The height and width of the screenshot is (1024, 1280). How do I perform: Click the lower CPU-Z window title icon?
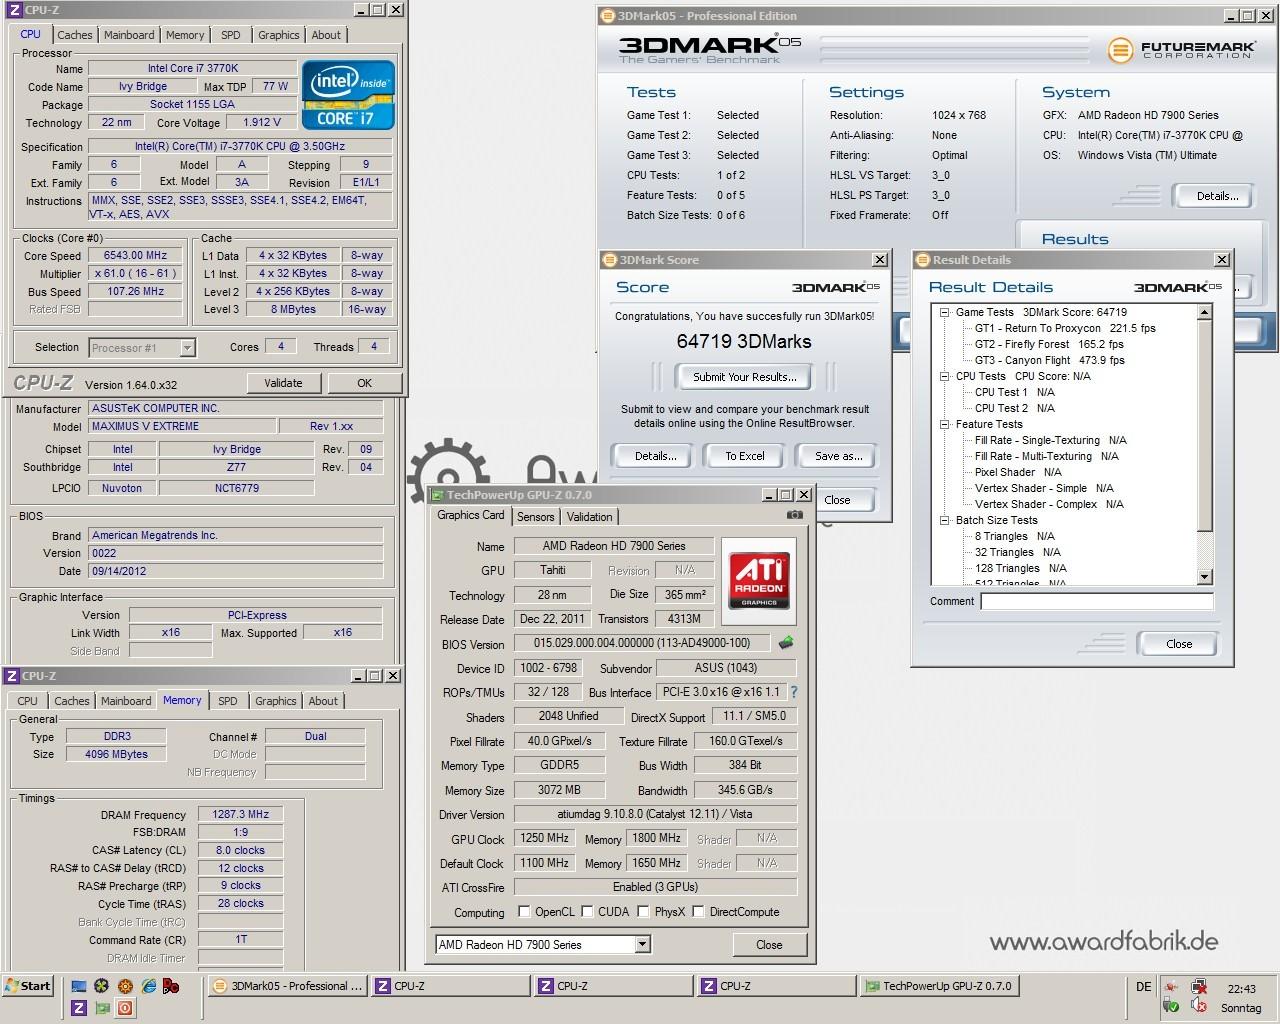[x=11, y=676]
